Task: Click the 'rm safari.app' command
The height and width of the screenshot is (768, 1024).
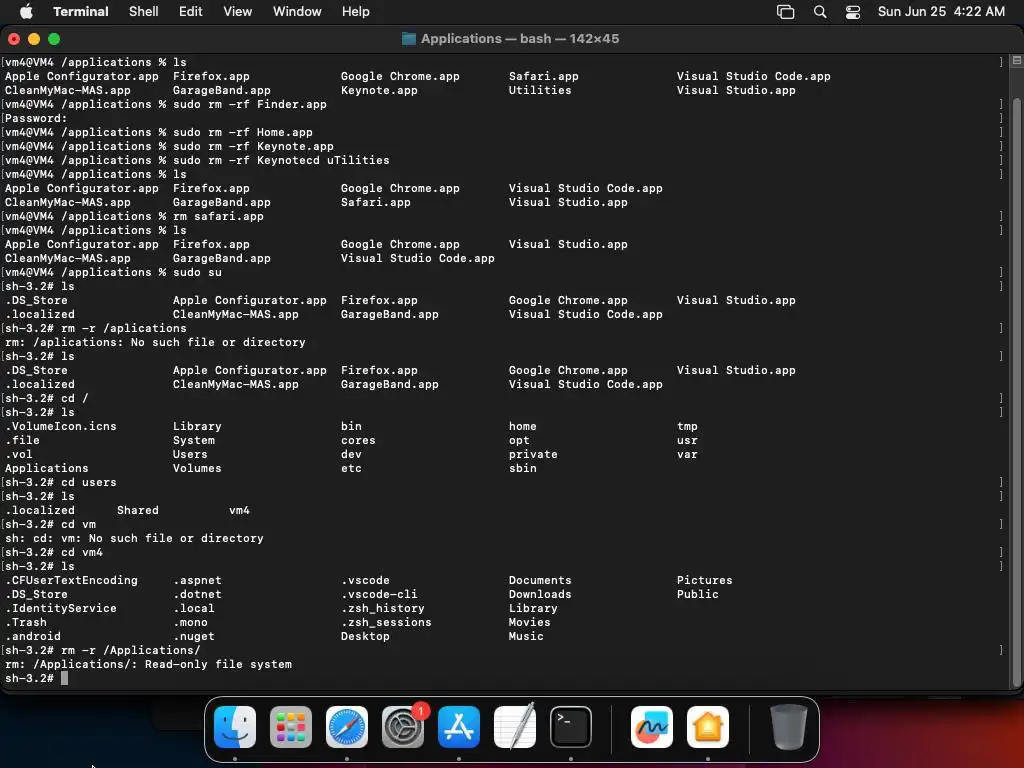Action: click(x=218, y=216)
